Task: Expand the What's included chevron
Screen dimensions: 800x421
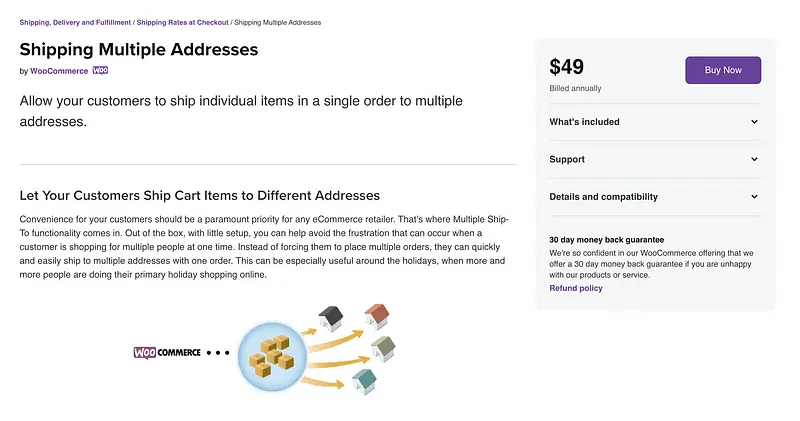Action: [x=754, y=122]
